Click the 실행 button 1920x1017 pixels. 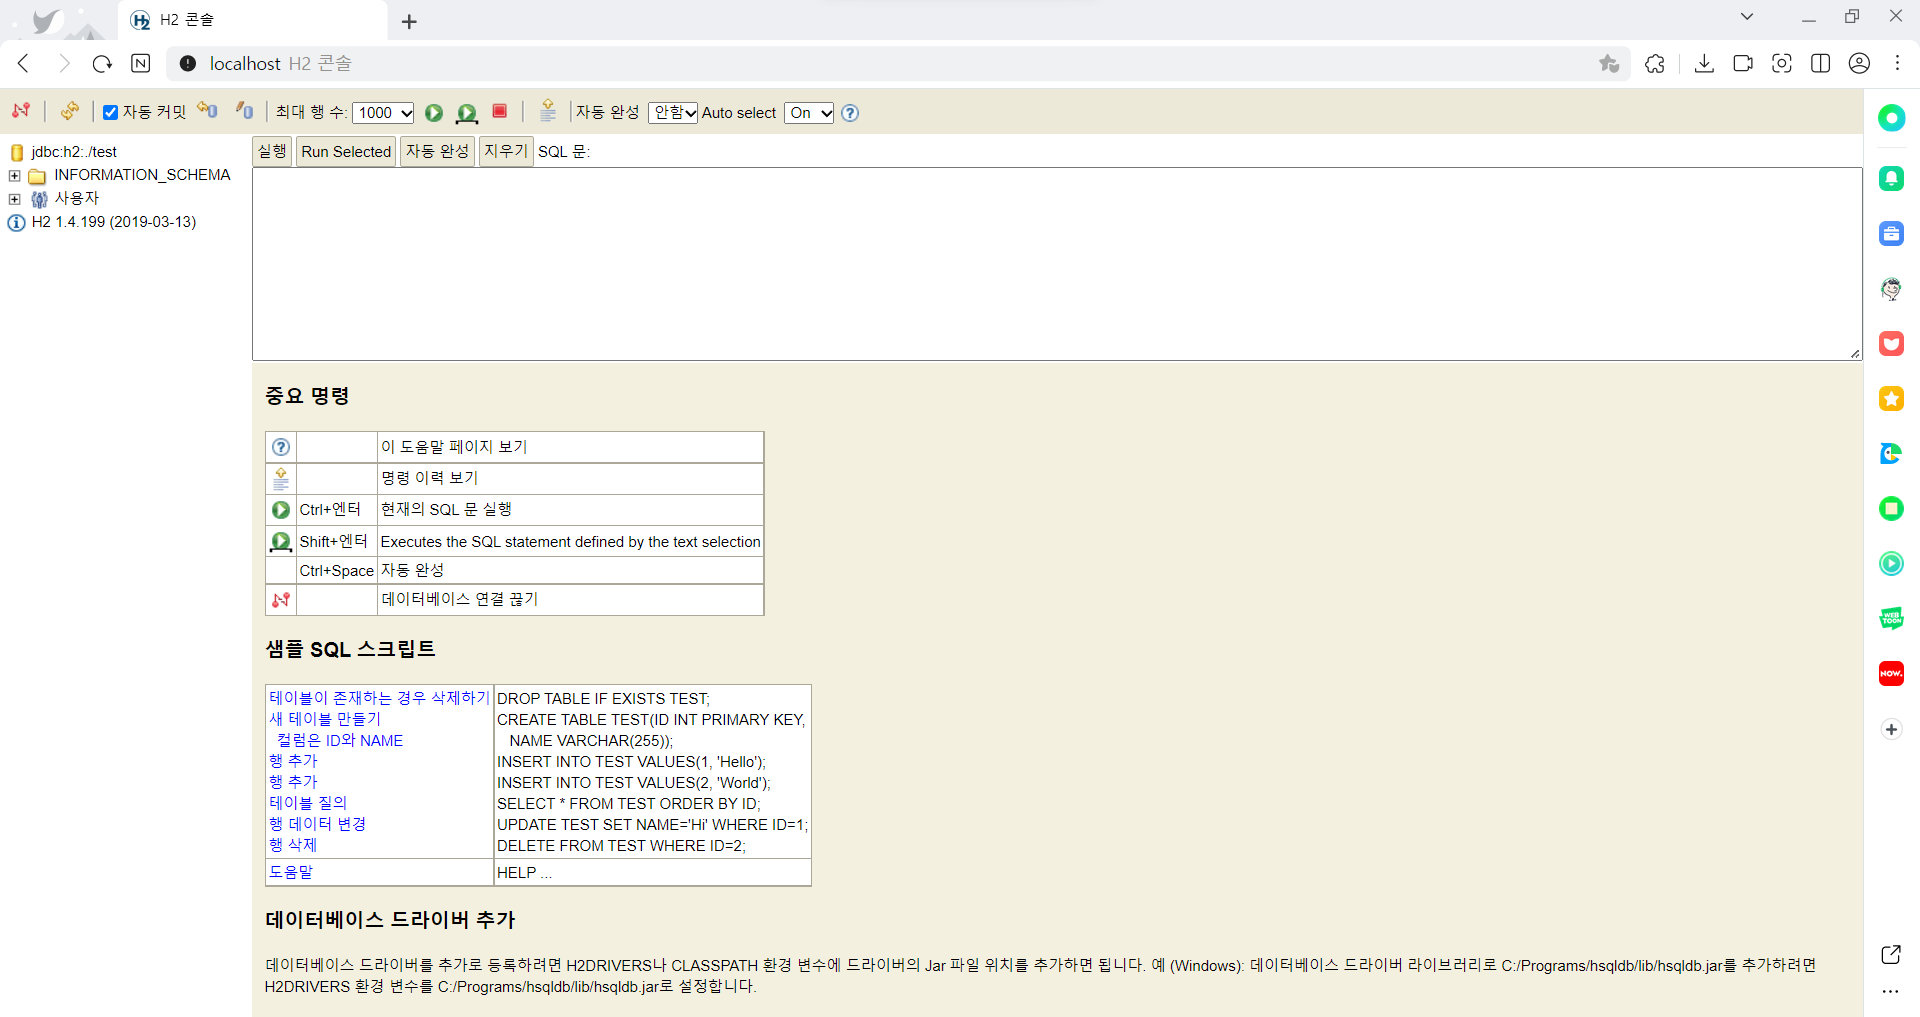tap(272, 151)
